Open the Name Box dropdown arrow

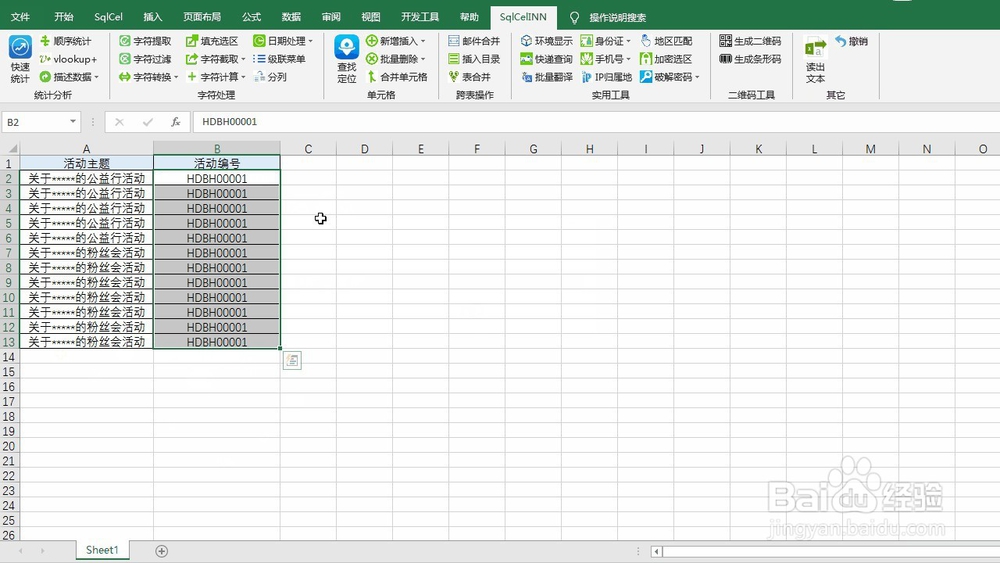click(x=73, y=121)
